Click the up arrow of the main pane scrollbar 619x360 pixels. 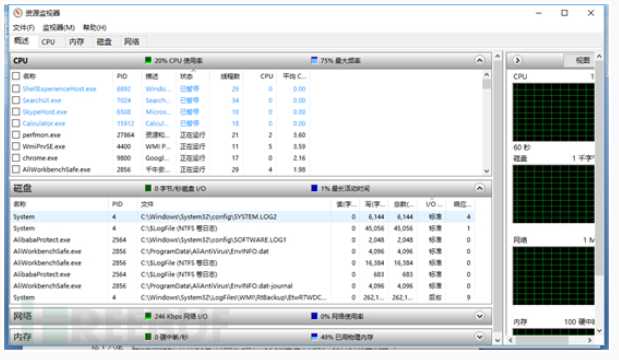click(497, 56)
